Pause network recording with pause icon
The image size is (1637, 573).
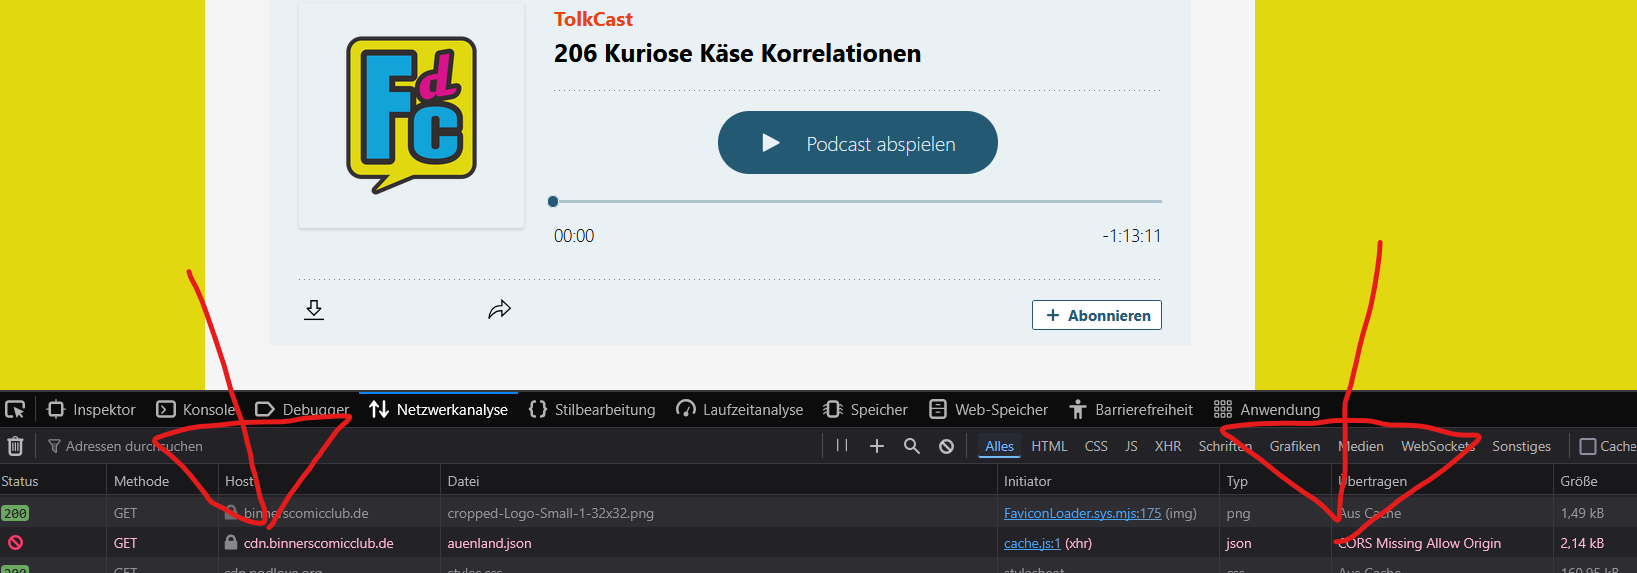tap(842, 446)
